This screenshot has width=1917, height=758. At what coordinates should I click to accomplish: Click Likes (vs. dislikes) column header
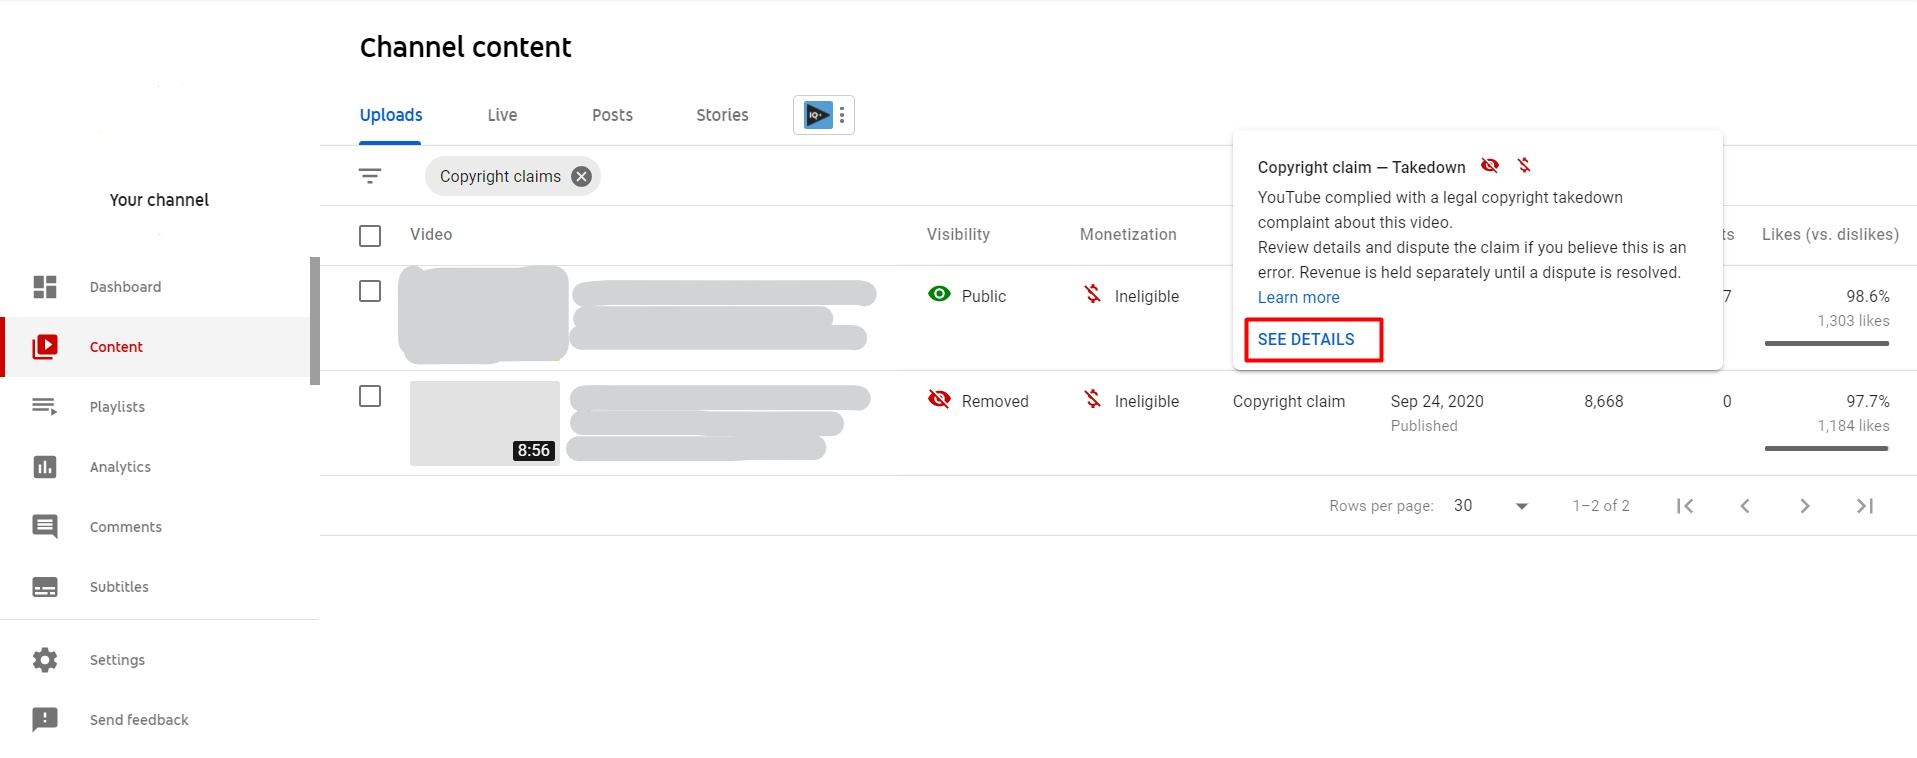click(x=1830, y=235)
